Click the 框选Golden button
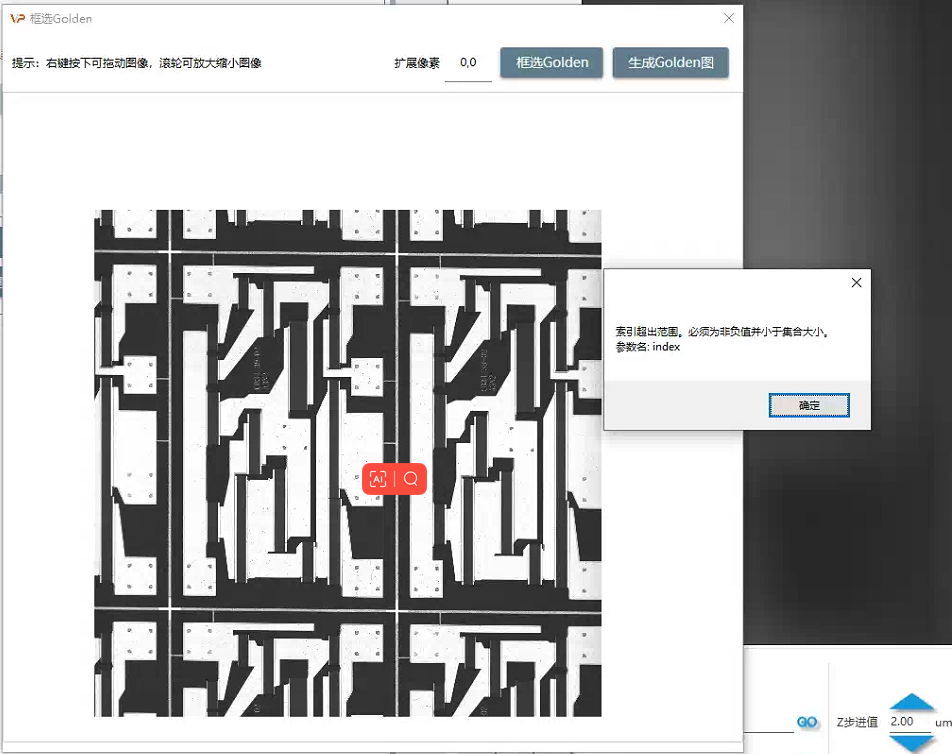This screenshot has height=754, width=952. (x=551, y=63)
